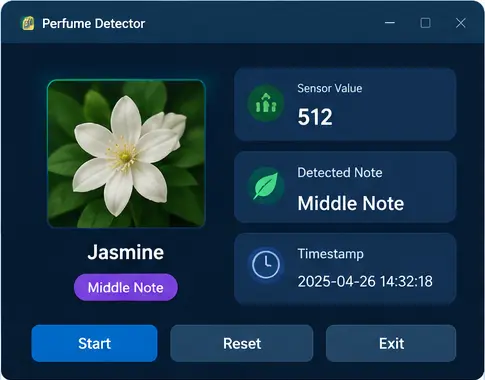Click the Detected Note label
485x380 pixels.
[340, 173]
